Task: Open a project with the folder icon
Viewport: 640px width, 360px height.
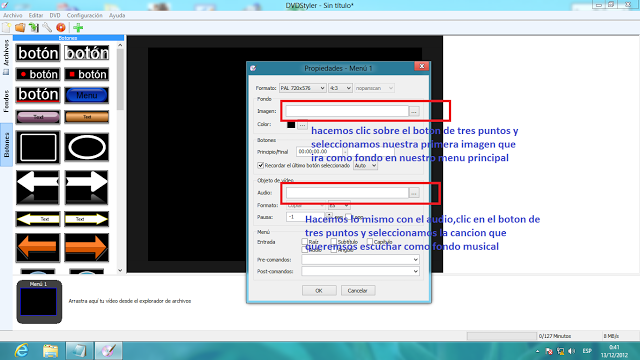Action: pos(20,27)
